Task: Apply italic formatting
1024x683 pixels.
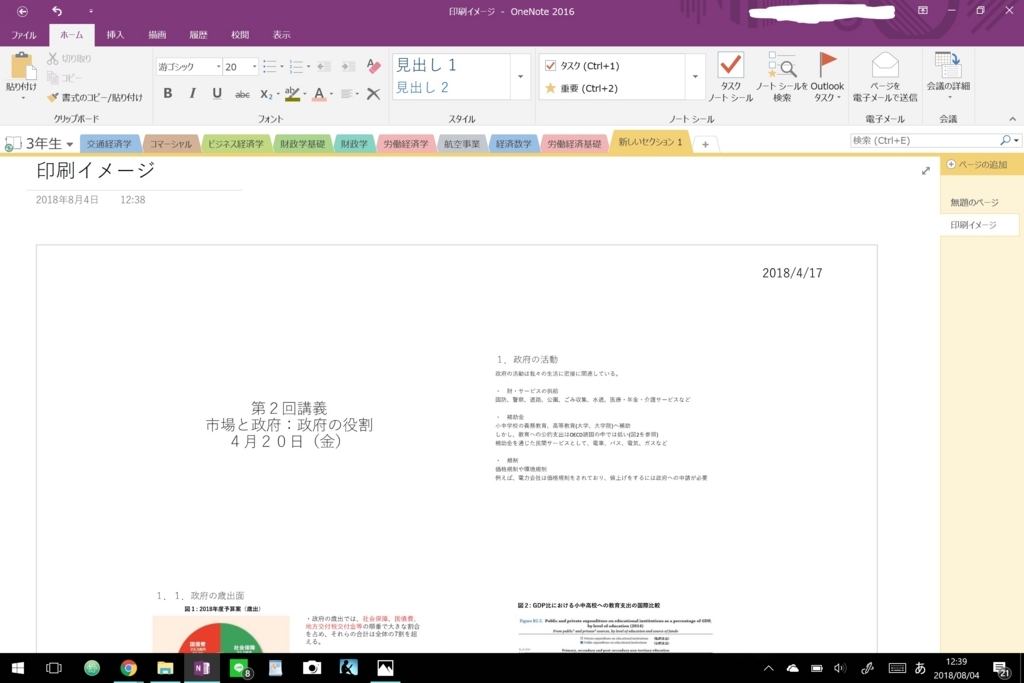Action: point(193,92)
